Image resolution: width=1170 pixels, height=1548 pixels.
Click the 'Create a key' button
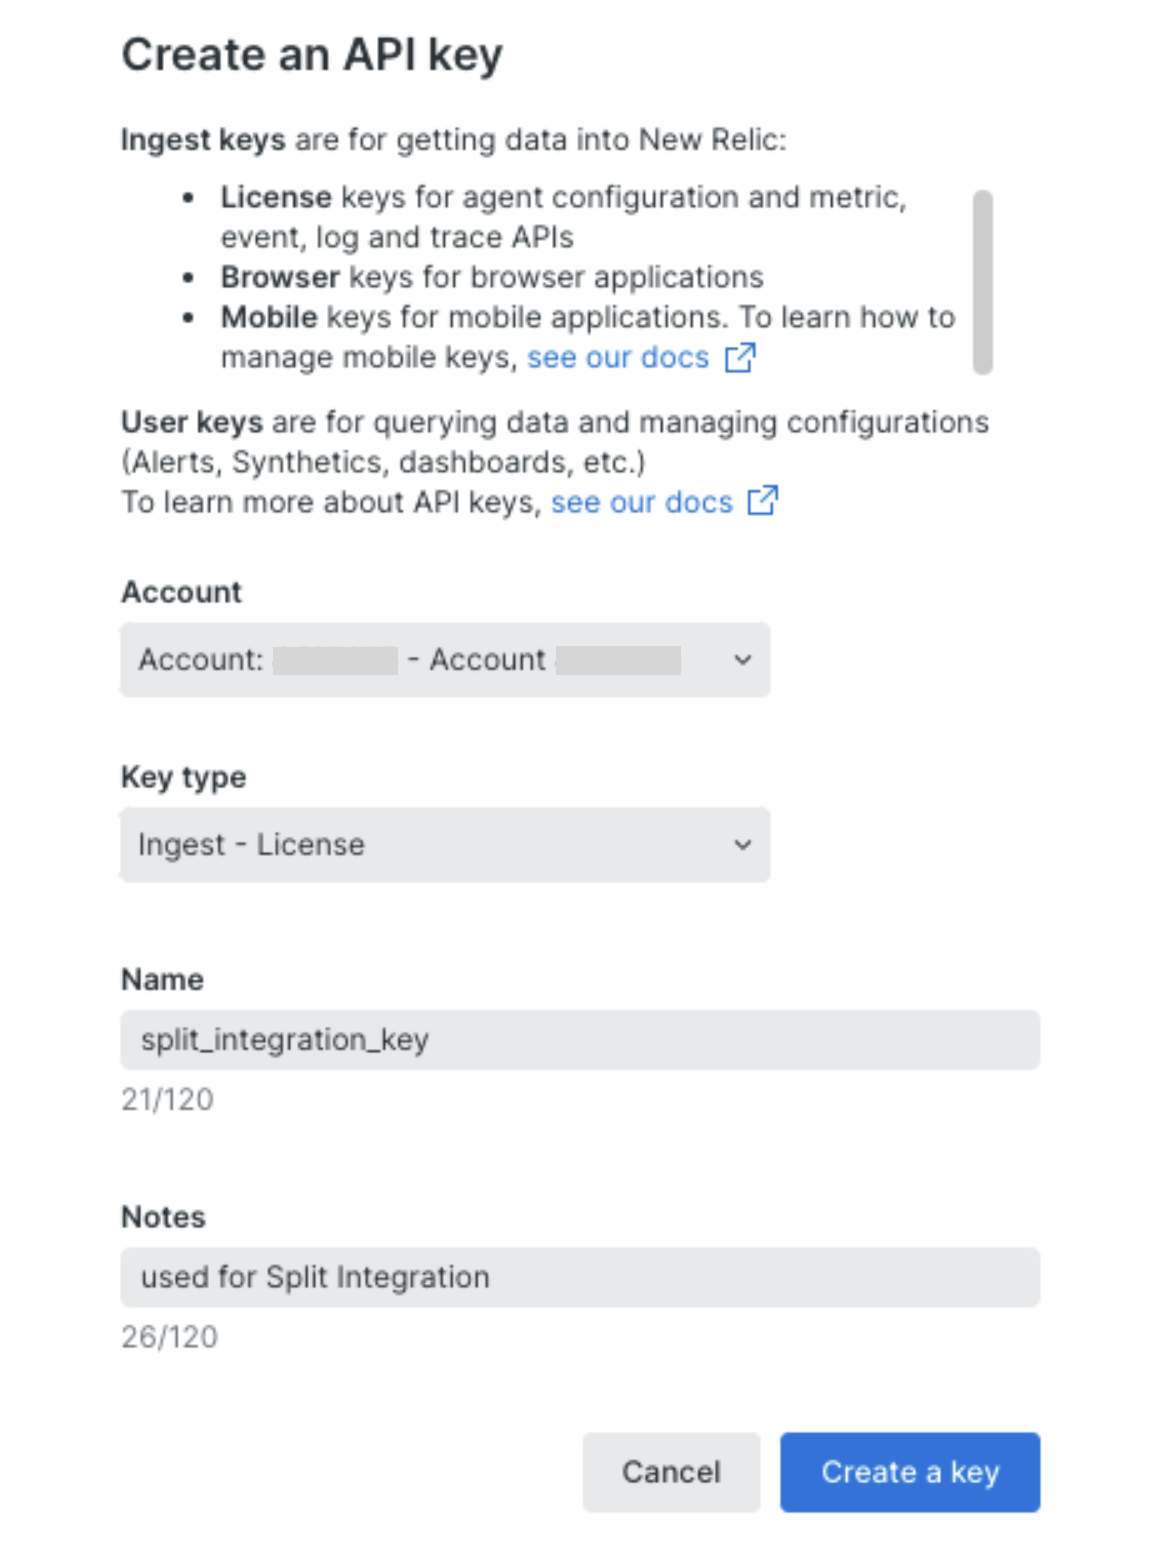[909, 1472]
